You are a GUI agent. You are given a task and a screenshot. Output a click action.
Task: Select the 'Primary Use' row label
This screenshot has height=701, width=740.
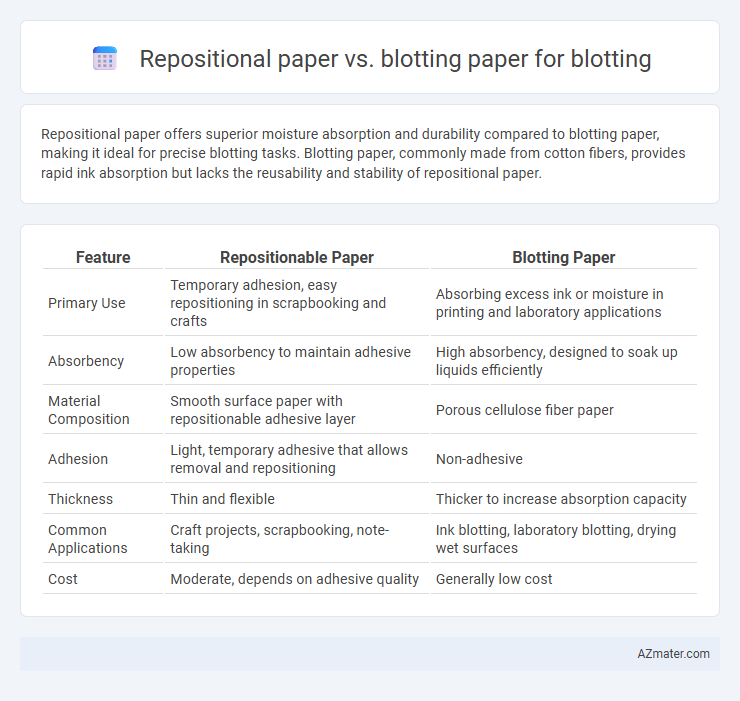coord(87,303)
